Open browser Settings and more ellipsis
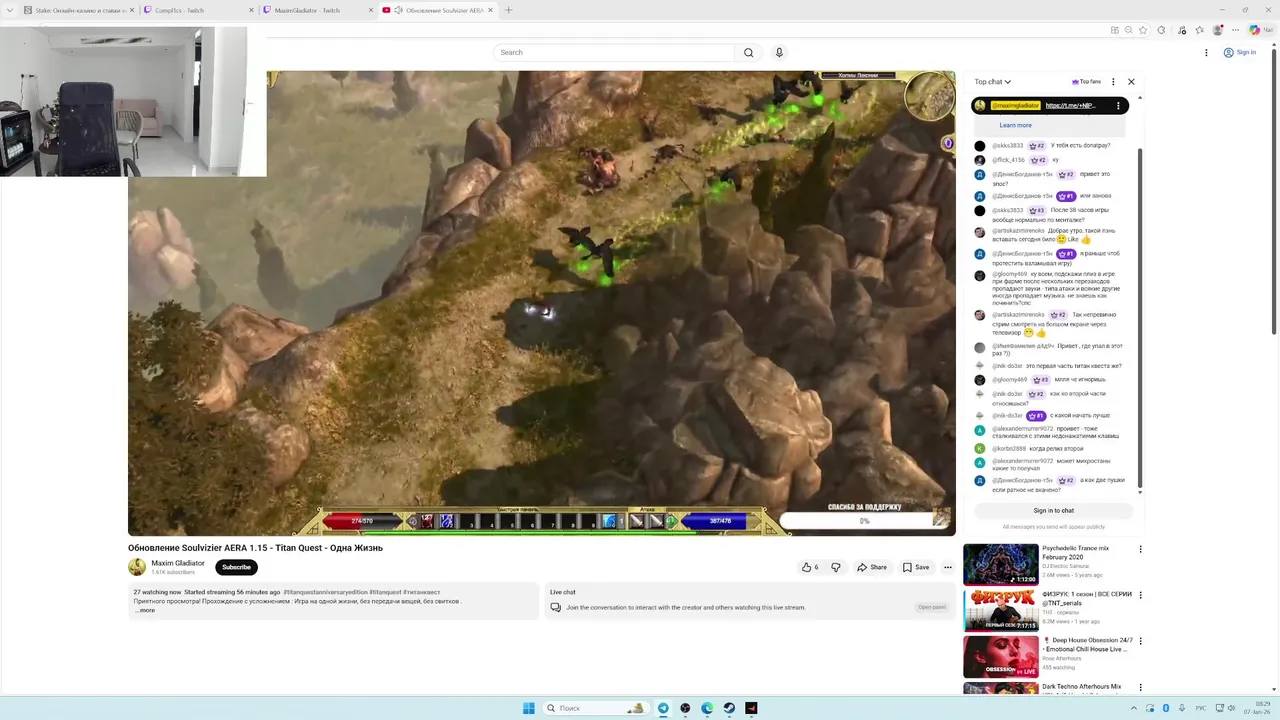 1236,30
